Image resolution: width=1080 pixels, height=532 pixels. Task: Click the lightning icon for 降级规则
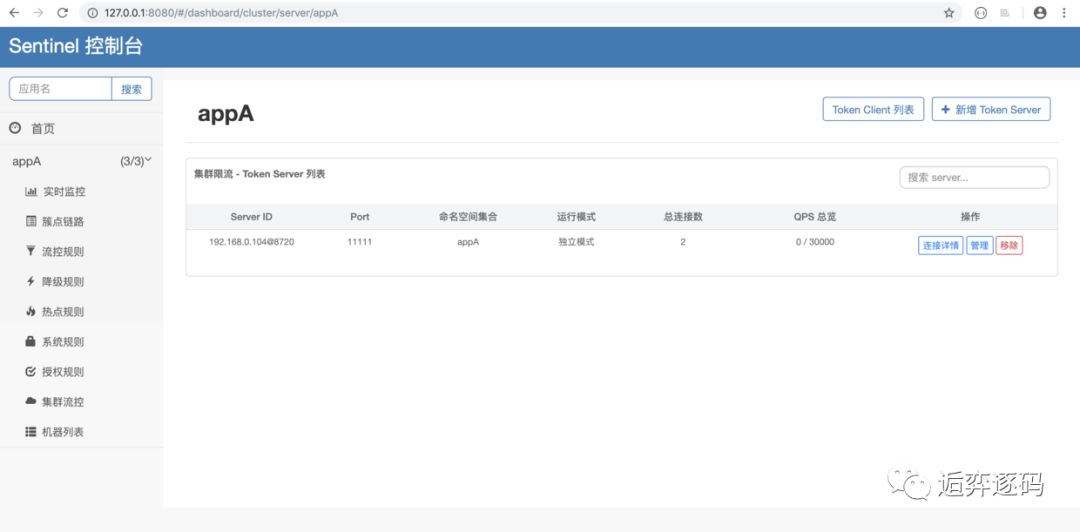pyautogui.click(x=31, y=281)
